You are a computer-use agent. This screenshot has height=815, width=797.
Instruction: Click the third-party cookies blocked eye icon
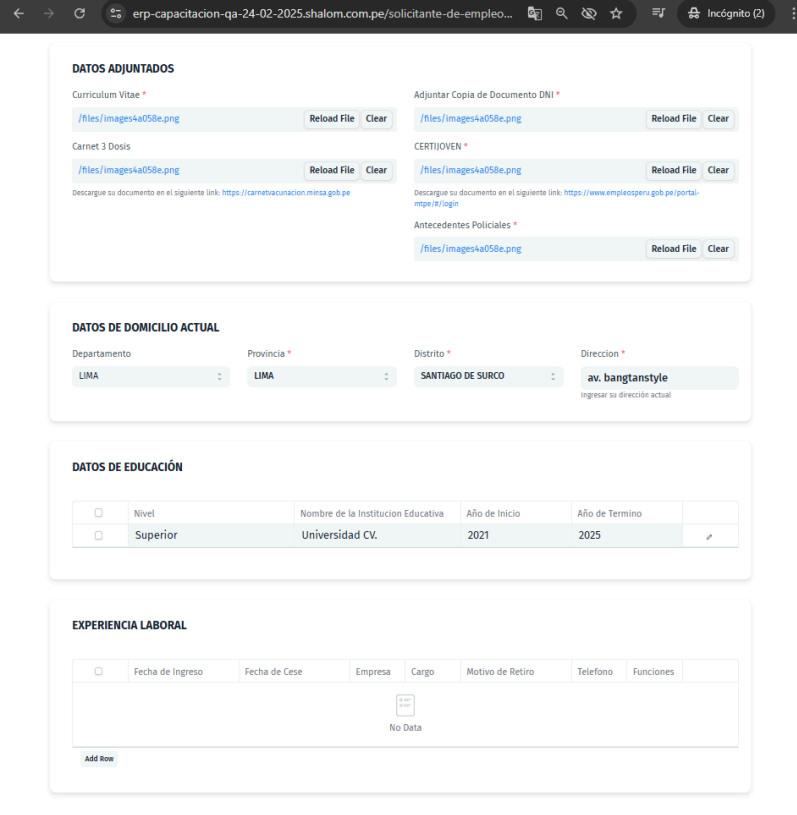pos(589,14)
